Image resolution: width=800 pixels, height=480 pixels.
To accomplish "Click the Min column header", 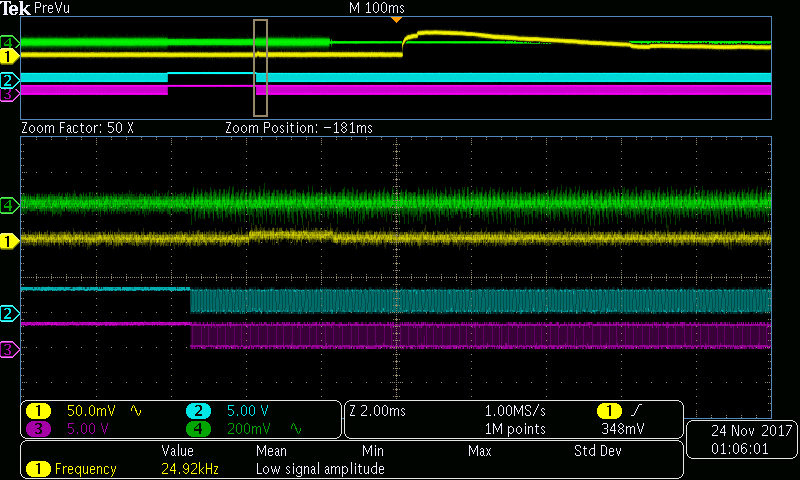I will pos(372,451).
